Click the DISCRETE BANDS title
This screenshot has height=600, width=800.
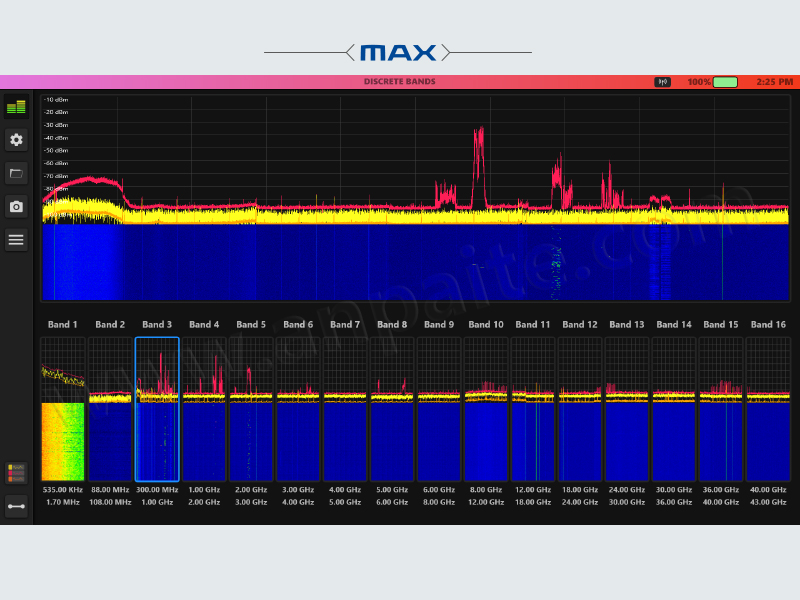[399, 82]
